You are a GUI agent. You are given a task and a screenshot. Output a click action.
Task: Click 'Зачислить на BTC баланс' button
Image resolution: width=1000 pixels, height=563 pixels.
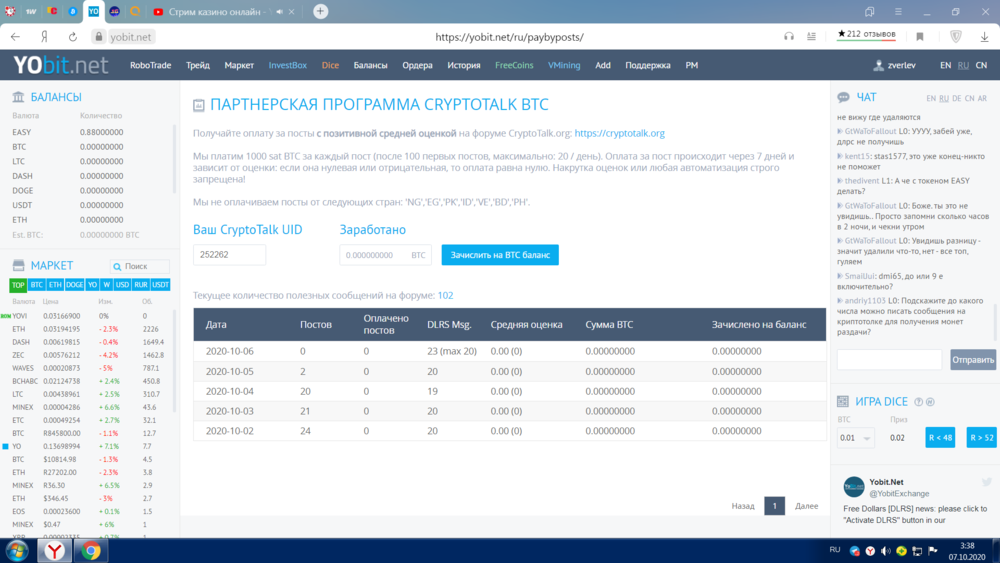coord(500,254)
